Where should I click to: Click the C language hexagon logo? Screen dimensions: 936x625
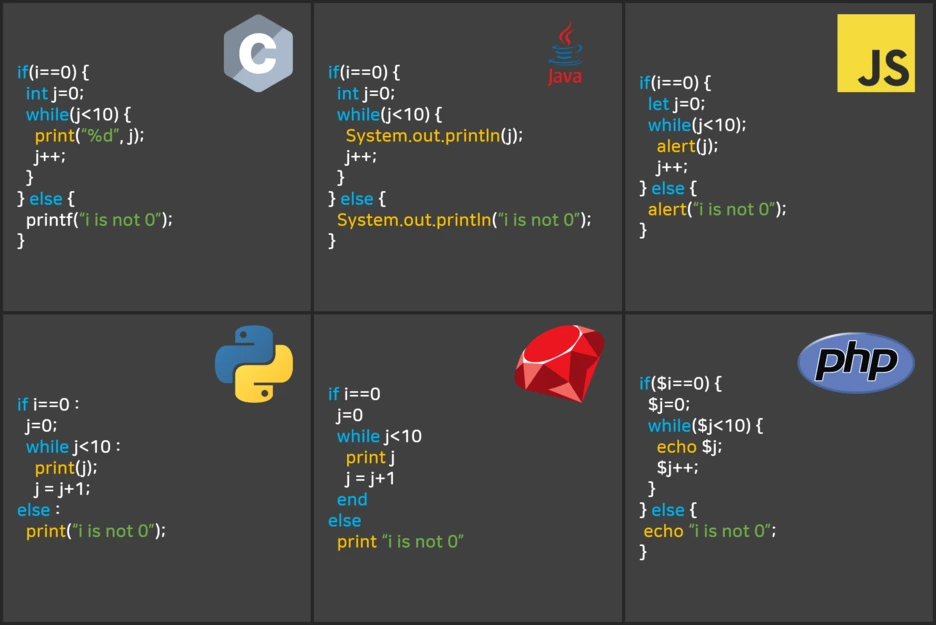pyautogui.click(x=258, y=53)
